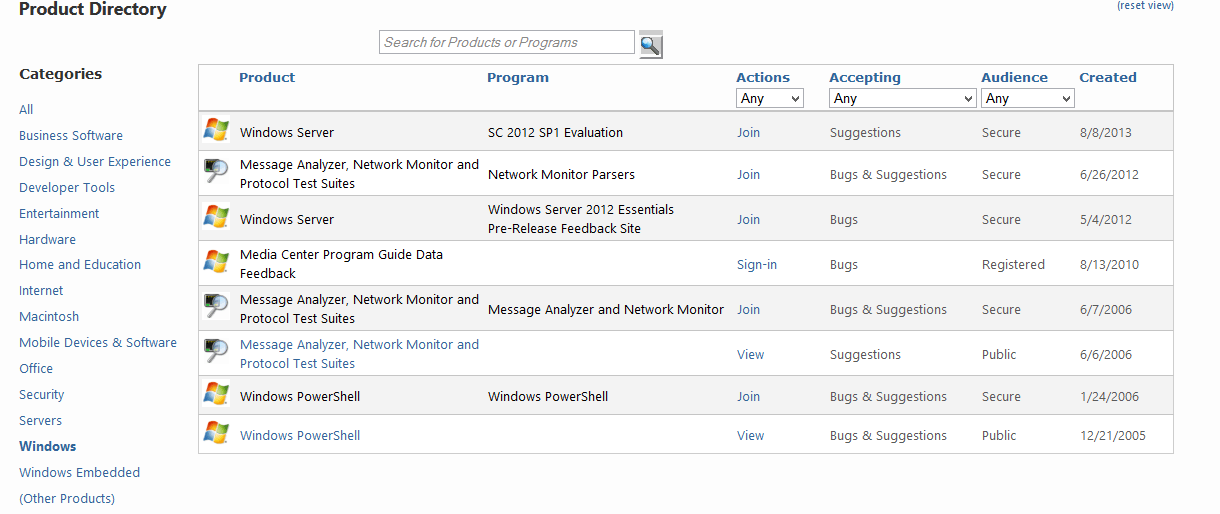Expand the Accepting filter dropdown
The height and width of the screenshot is (514, 1220).
coord(902,98)
